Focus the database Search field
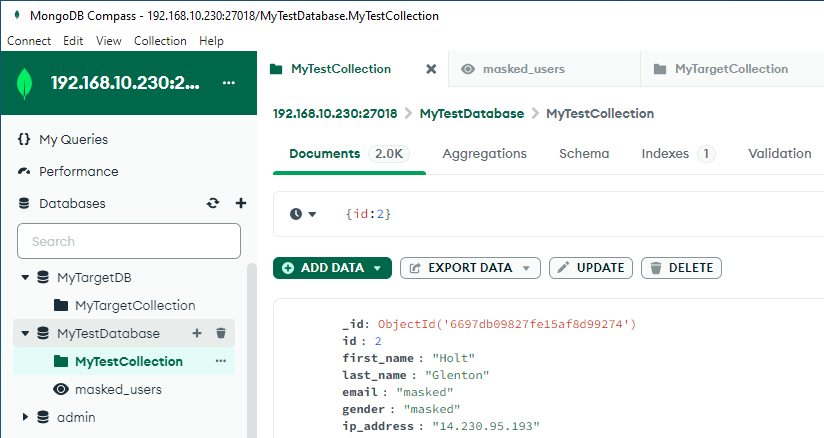 (129, 241)
